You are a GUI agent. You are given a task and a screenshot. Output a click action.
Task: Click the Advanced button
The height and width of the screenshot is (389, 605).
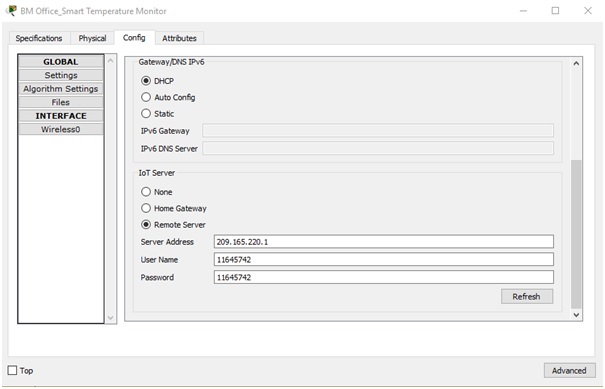569,370
